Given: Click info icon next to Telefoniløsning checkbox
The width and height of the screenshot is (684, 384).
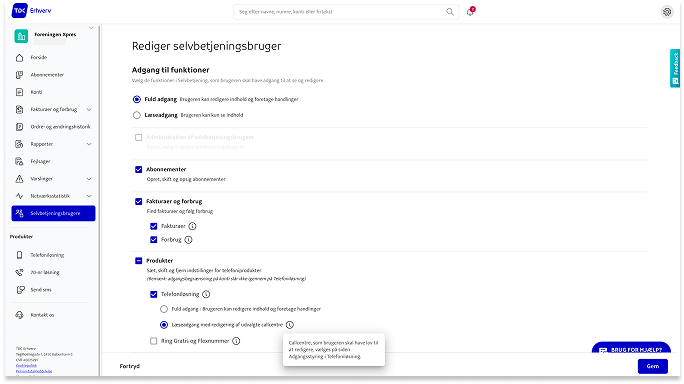Looking at the screenshot, I should pos(206,295).
